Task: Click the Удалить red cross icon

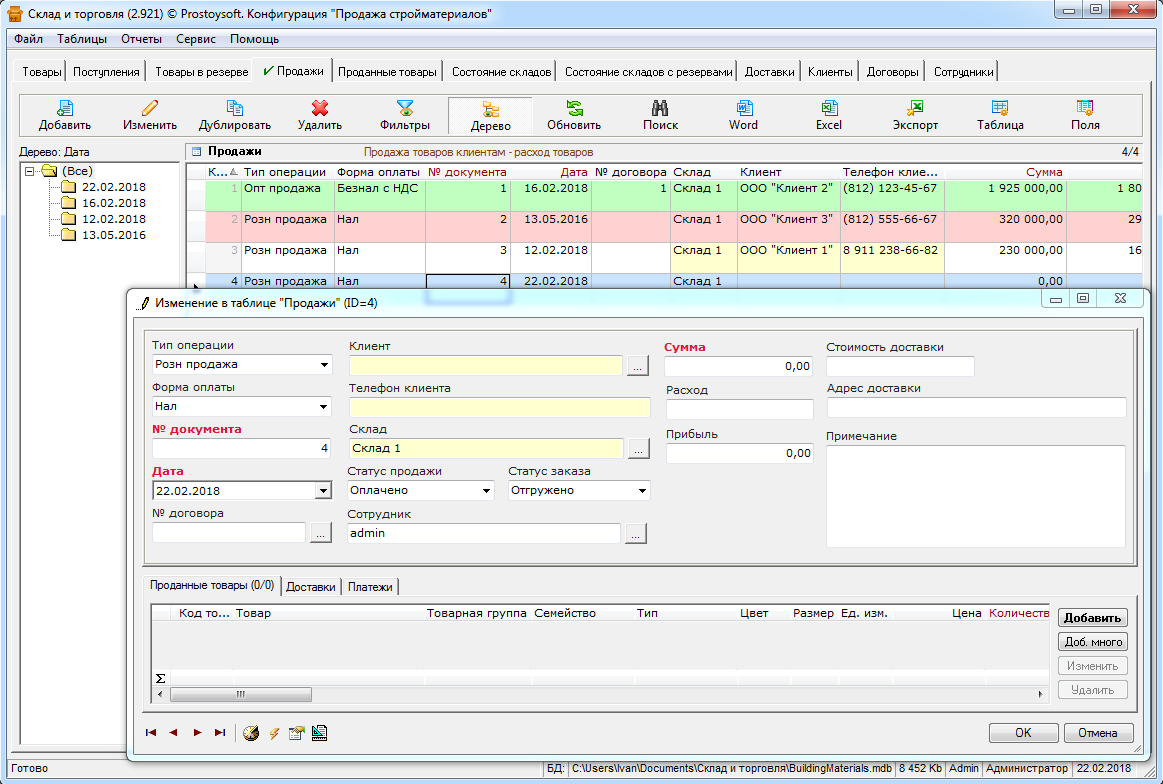Action: point(320,108)
